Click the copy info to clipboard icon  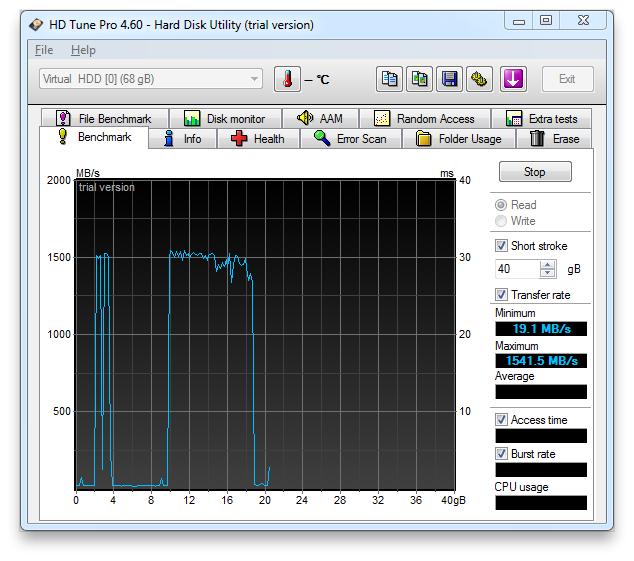389,79
